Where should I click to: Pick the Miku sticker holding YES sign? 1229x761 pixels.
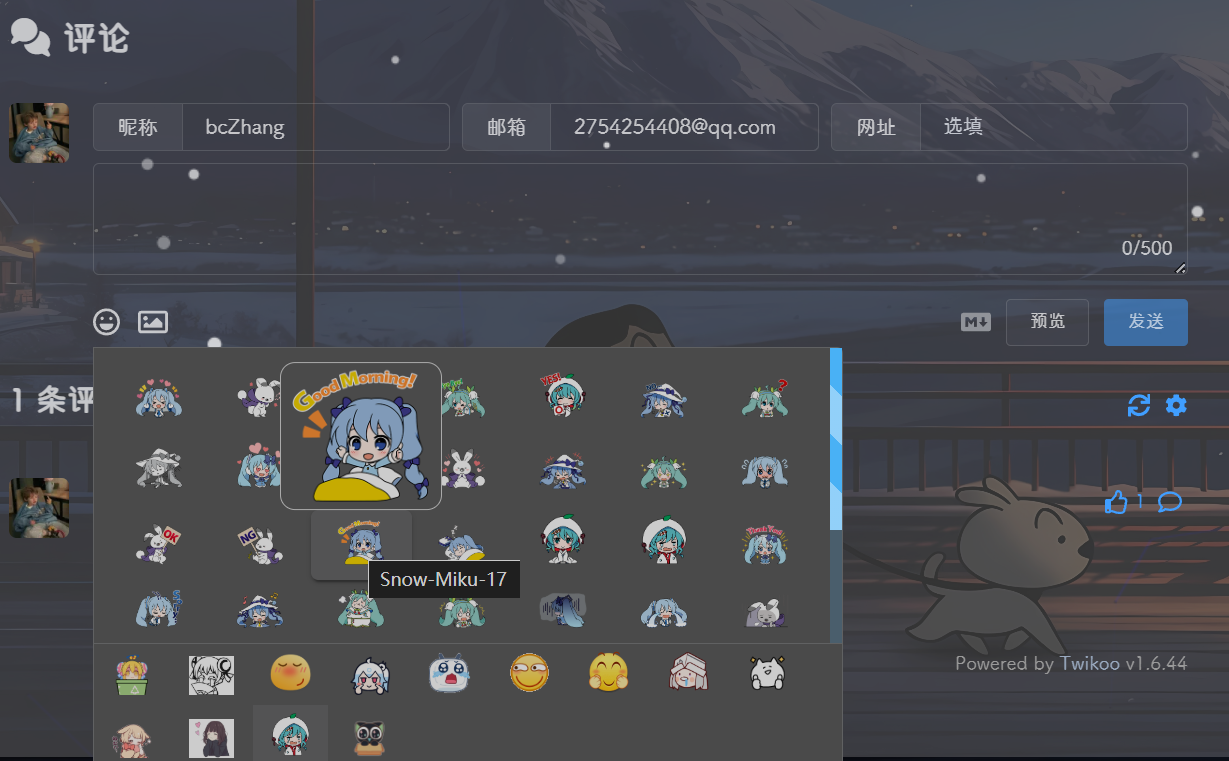pos(561,397)
